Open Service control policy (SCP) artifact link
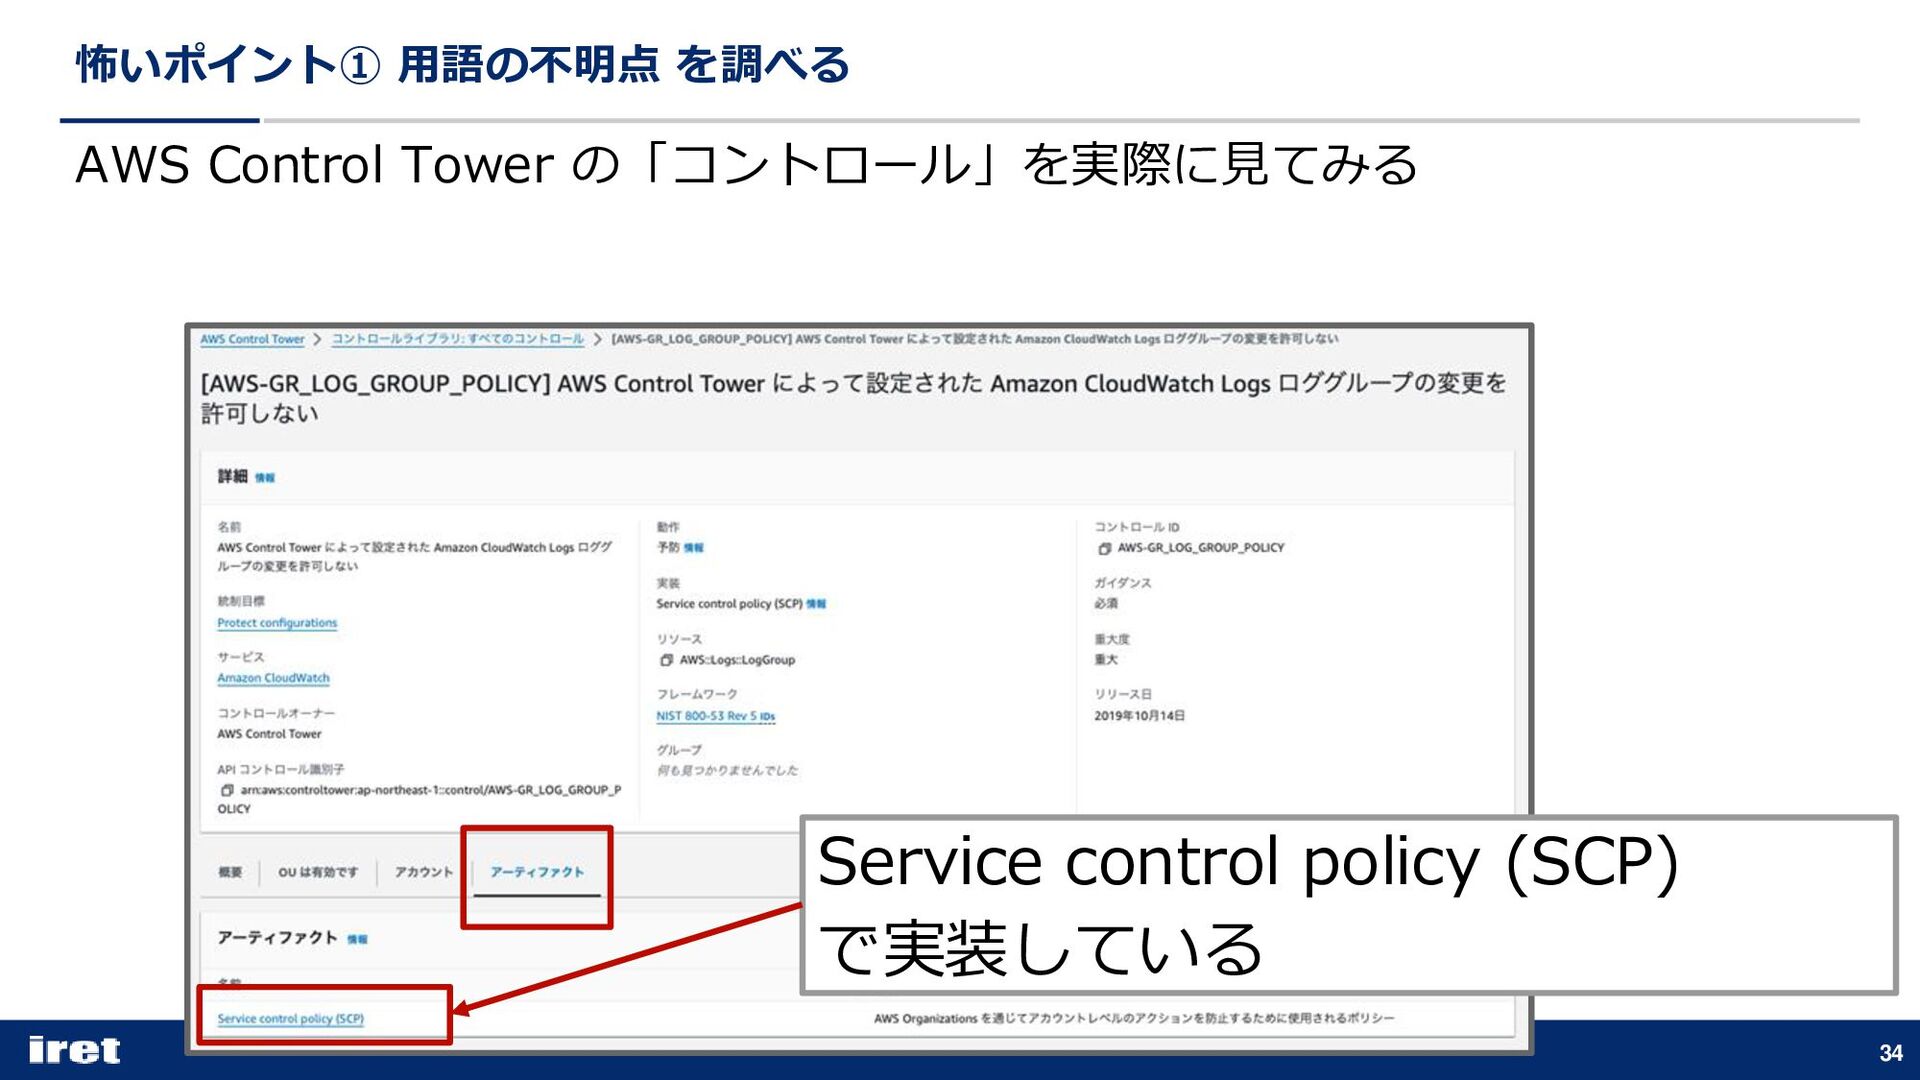 click(x=290, y=1019)
